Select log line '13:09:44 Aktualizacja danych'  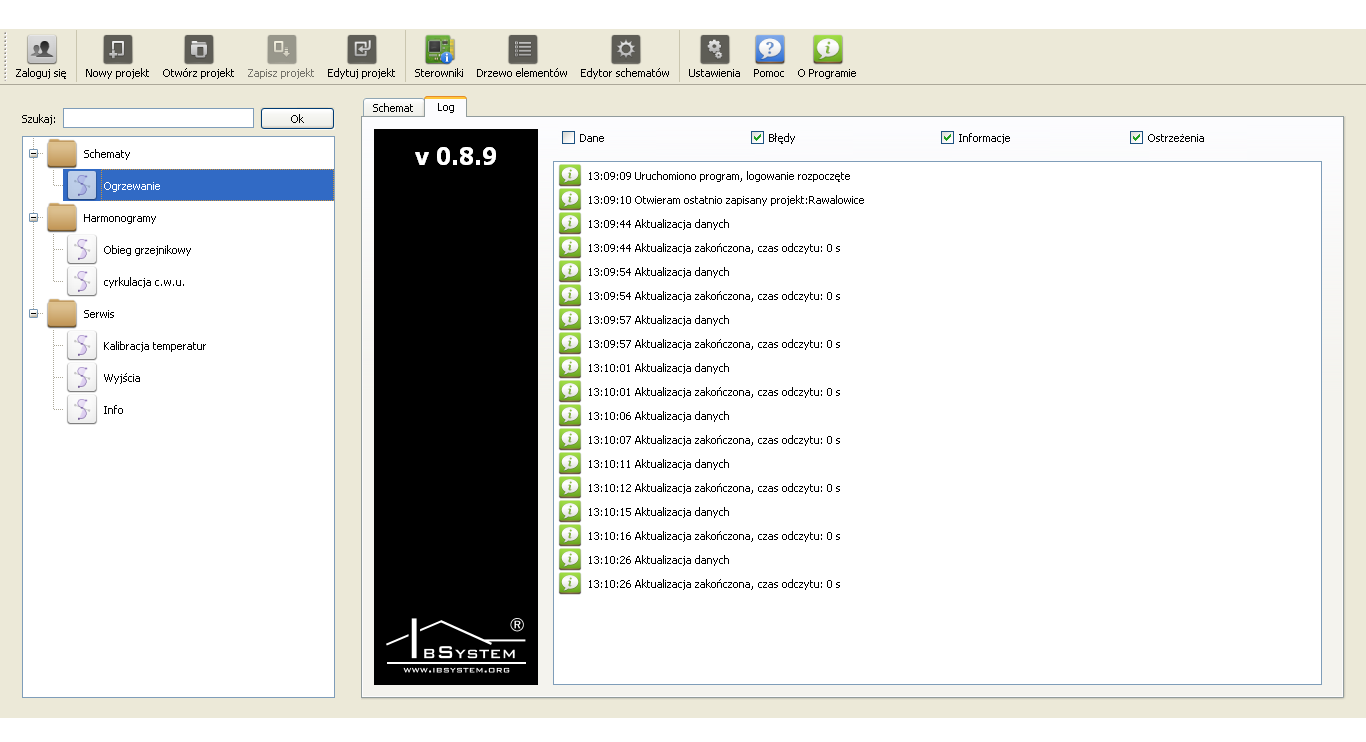pos(658,224)
